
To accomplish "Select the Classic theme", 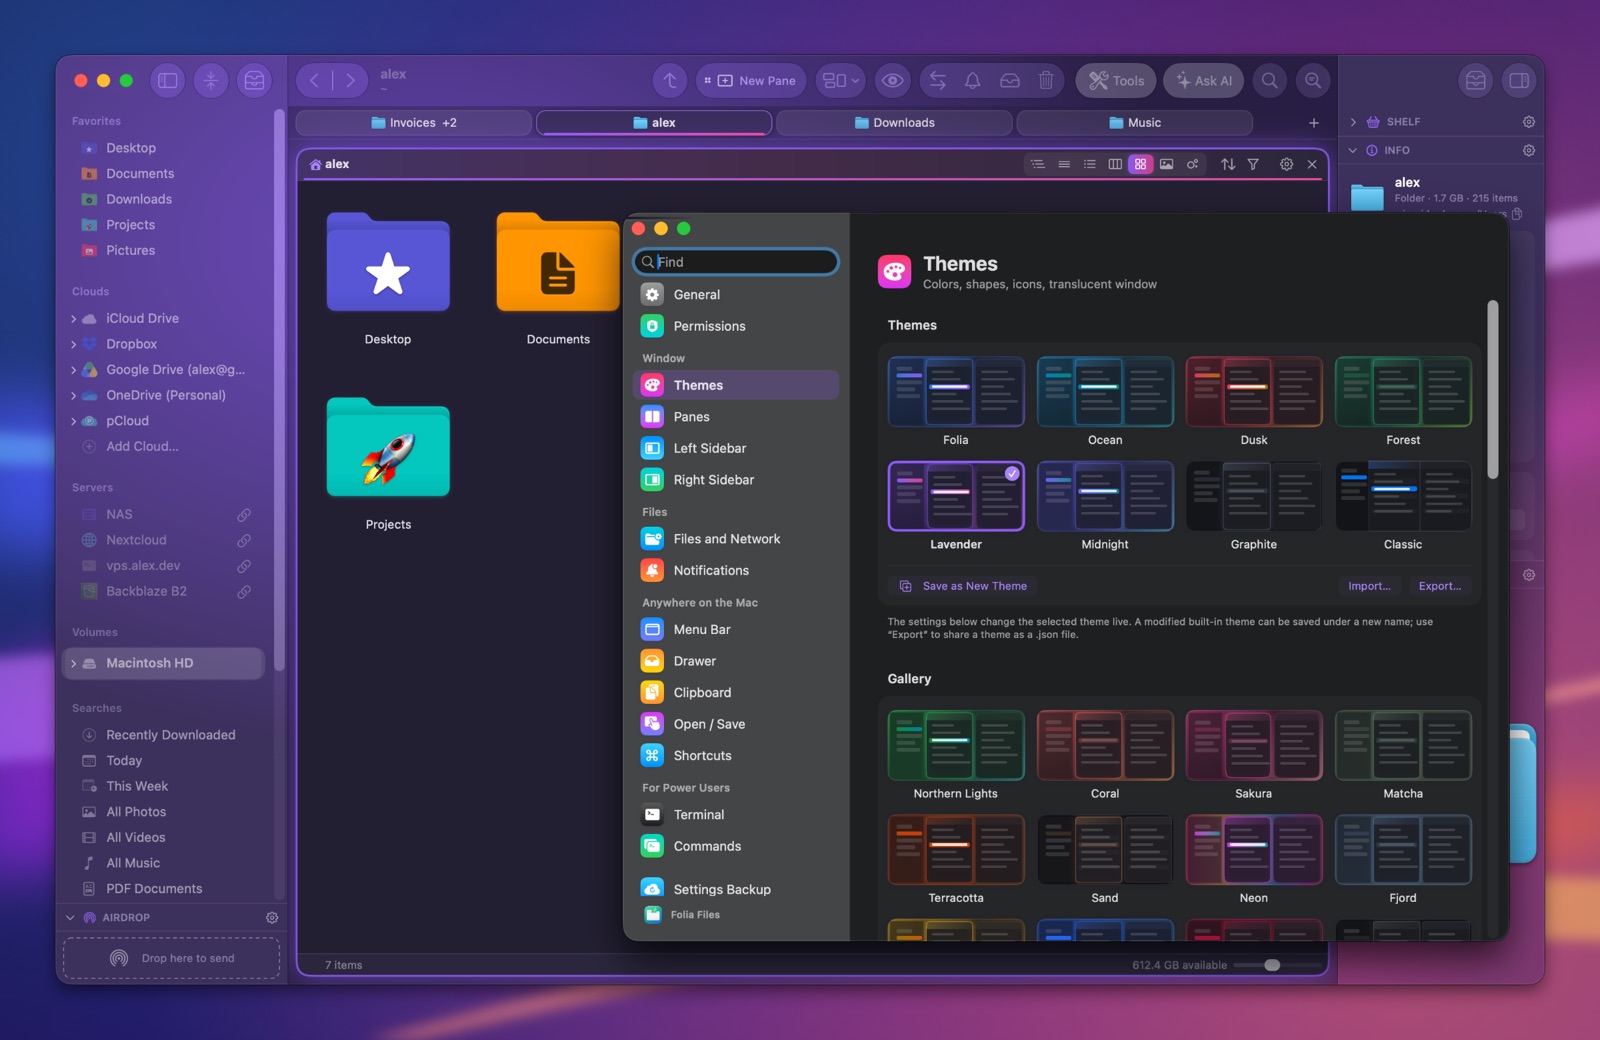I will pos(1403,507).
